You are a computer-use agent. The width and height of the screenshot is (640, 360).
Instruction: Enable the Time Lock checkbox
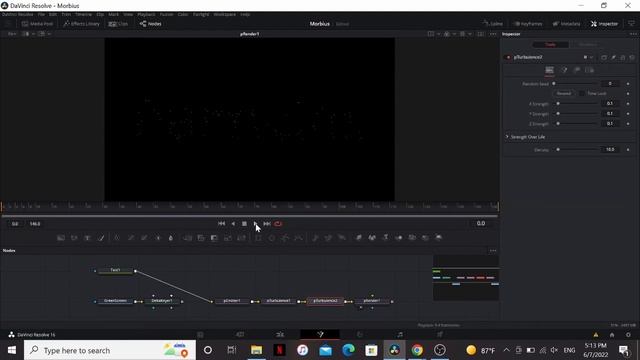582,93
